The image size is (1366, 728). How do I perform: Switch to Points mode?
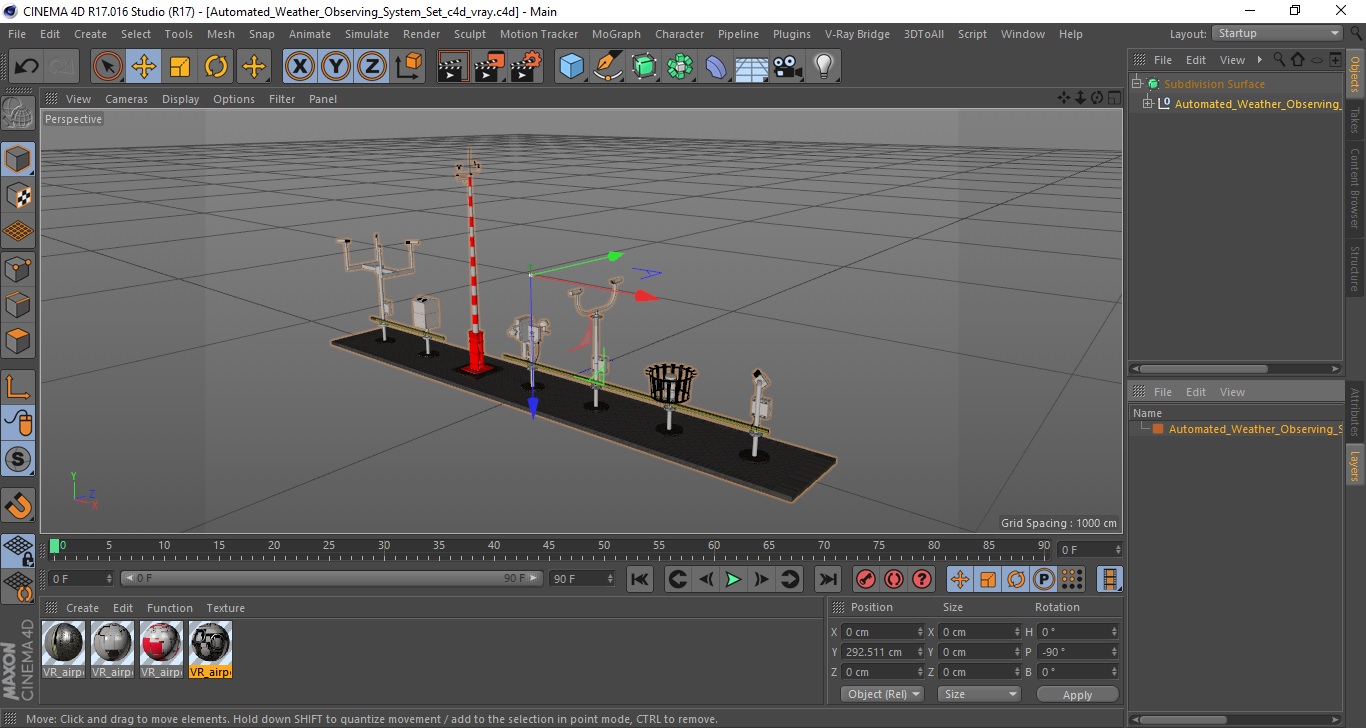click(x=18, y=268)
